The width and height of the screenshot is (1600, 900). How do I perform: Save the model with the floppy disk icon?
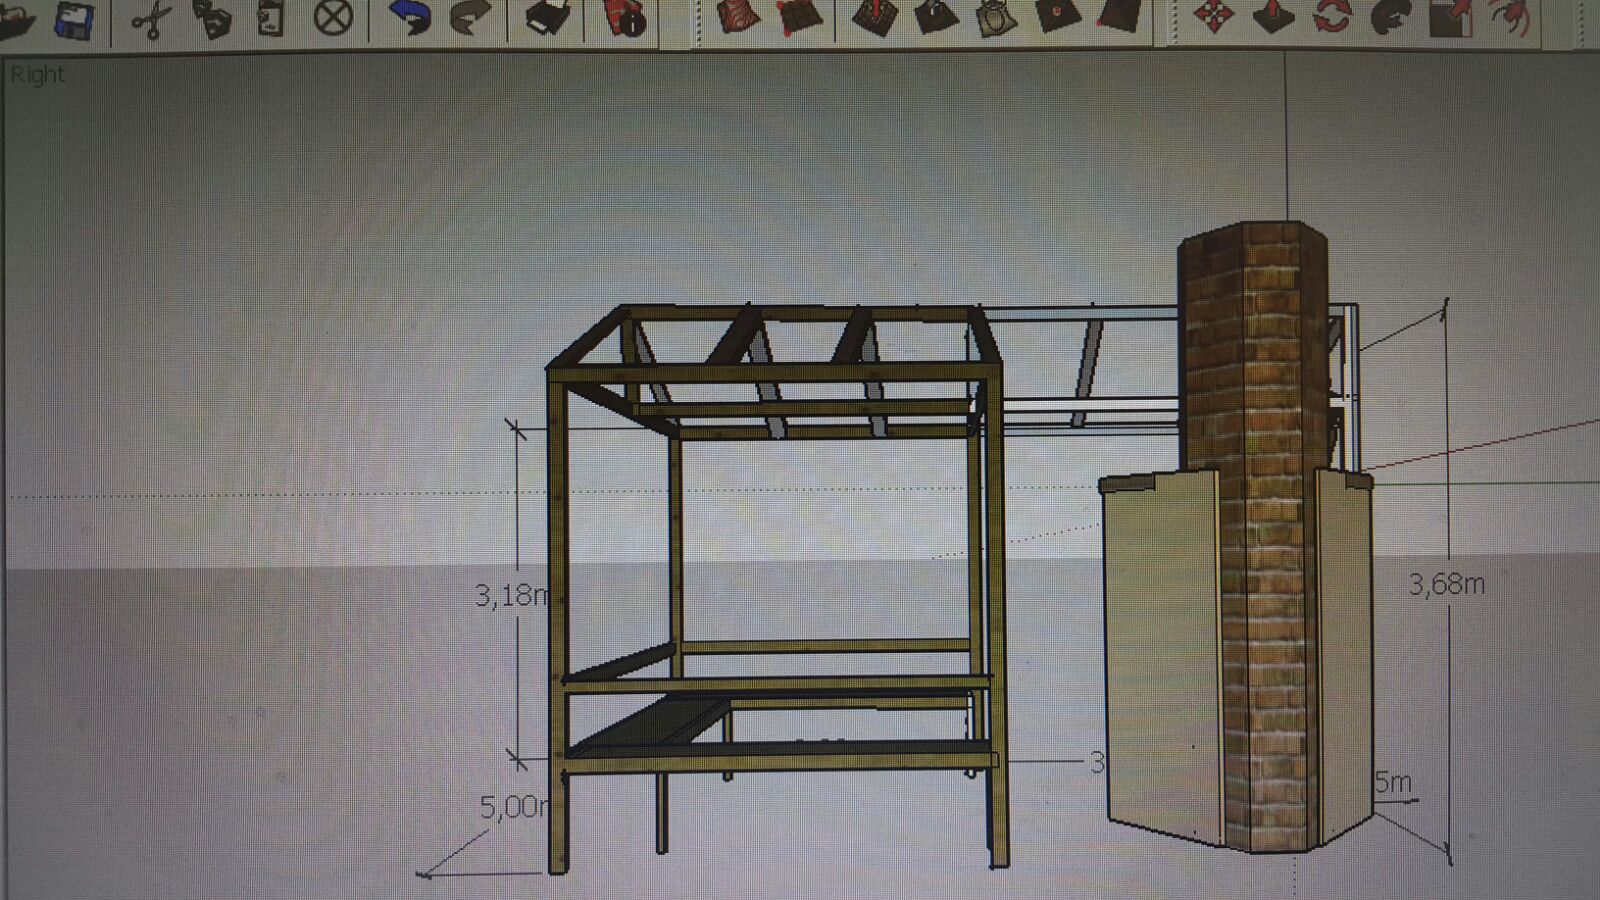click(x=73, y=20)
